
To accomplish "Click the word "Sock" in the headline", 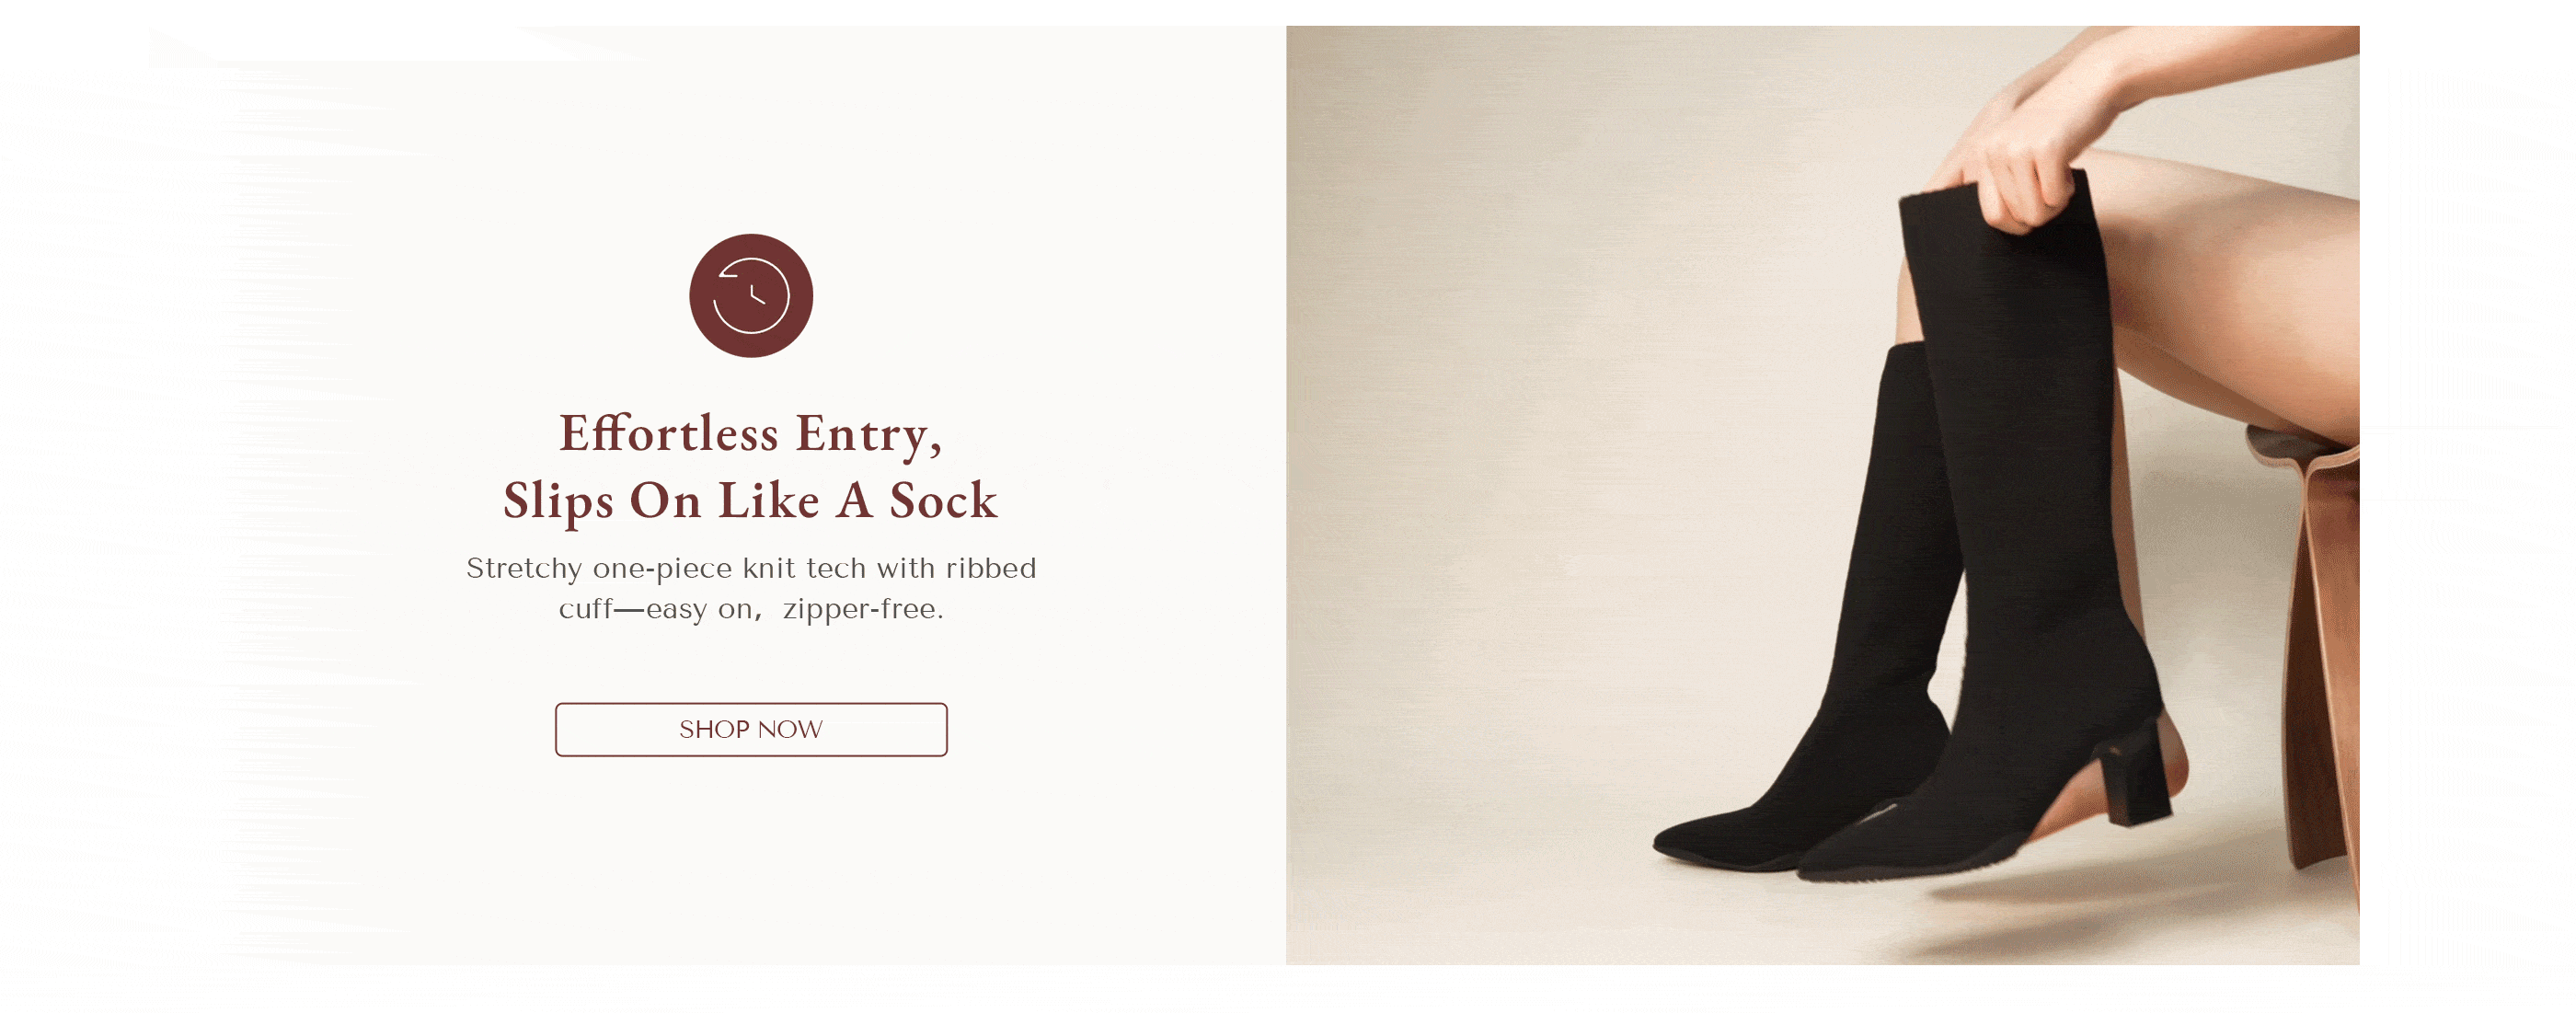I will 943,500.
